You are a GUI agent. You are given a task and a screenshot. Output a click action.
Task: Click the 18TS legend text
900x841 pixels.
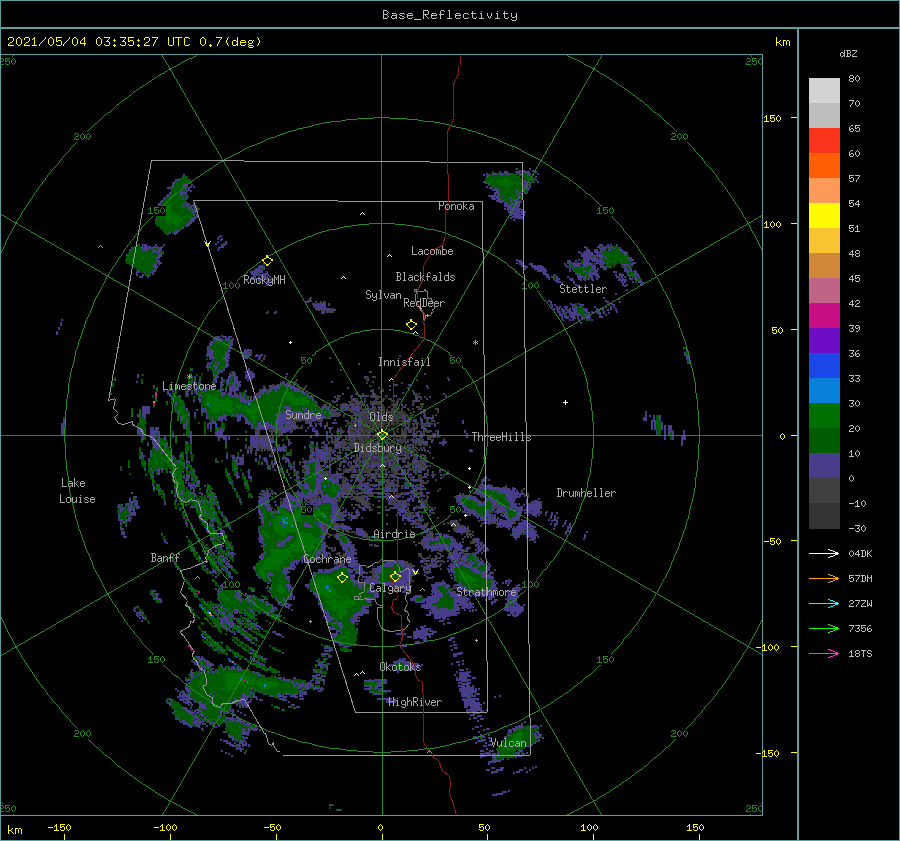(x=860, y=653)
